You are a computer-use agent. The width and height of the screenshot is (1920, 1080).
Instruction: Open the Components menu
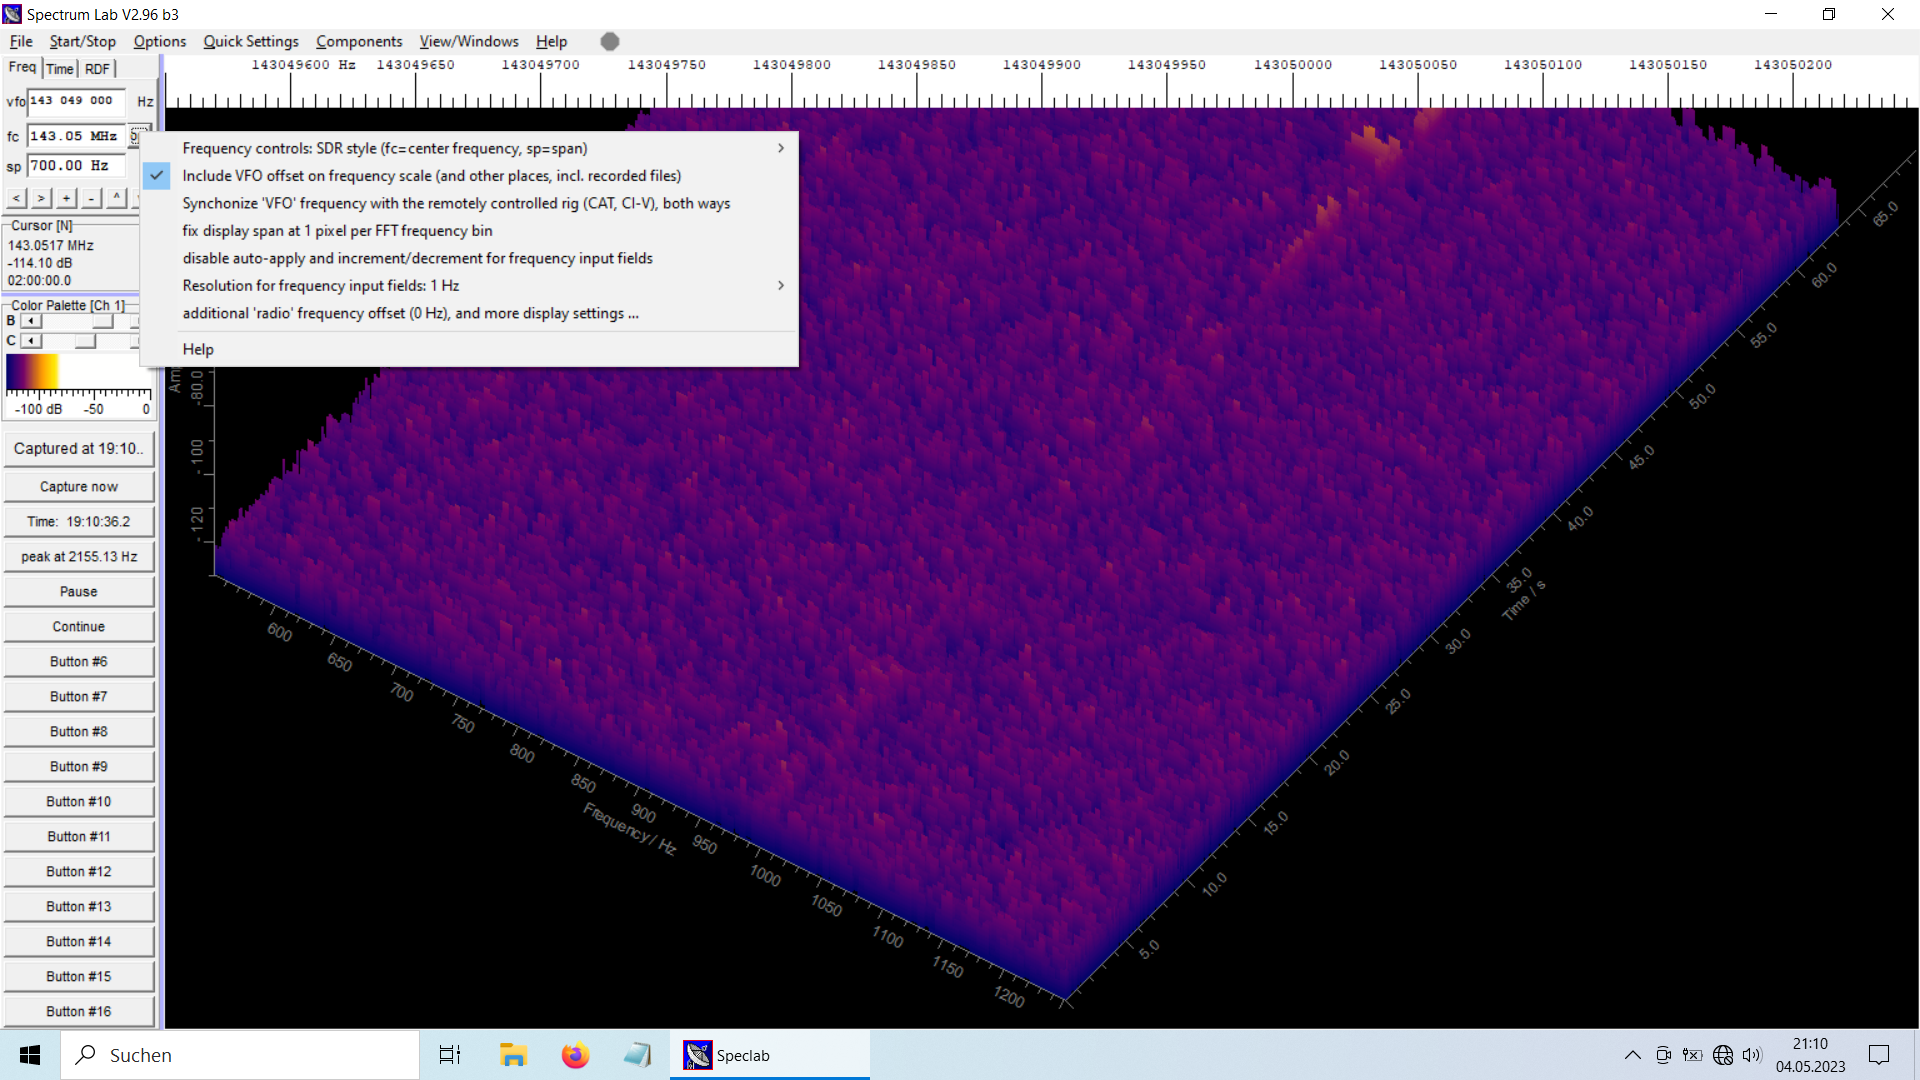(359, 41)
